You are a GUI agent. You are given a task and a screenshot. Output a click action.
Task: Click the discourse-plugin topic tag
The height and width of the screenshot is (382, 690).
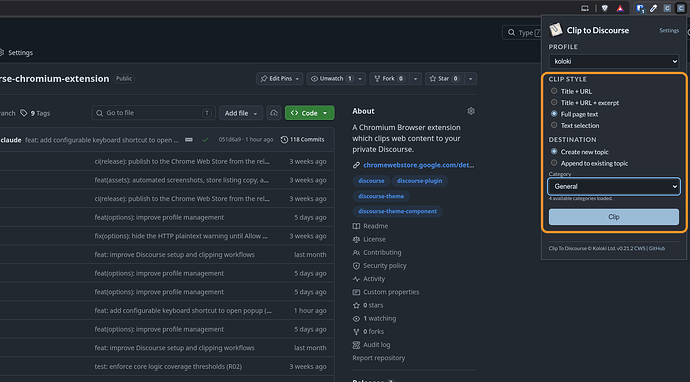(x=419, y=181)
